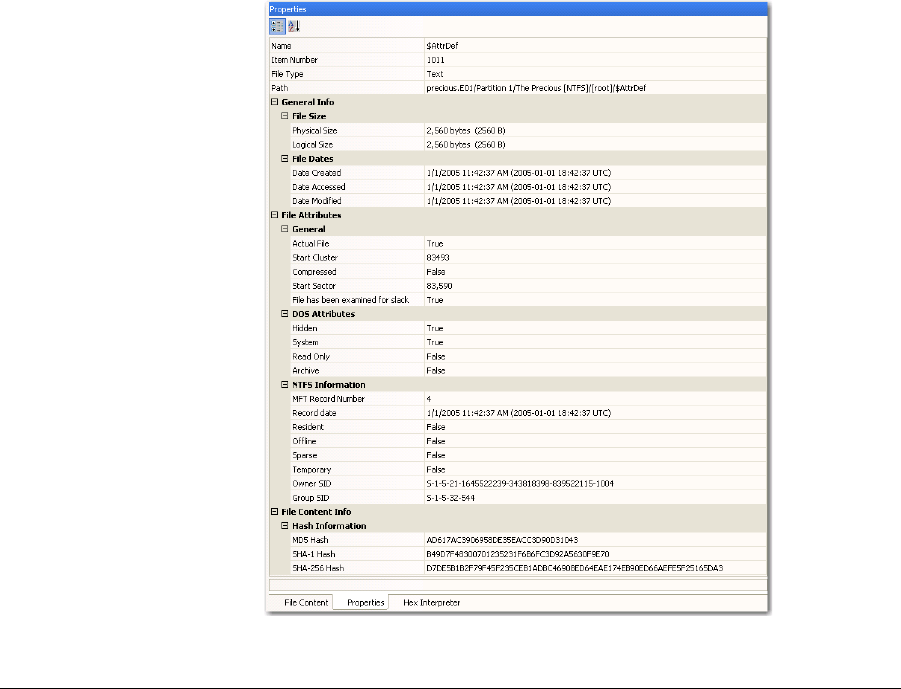The image size is (901, 689).
Task: Select the Record date value
Action: pos(519,413)
